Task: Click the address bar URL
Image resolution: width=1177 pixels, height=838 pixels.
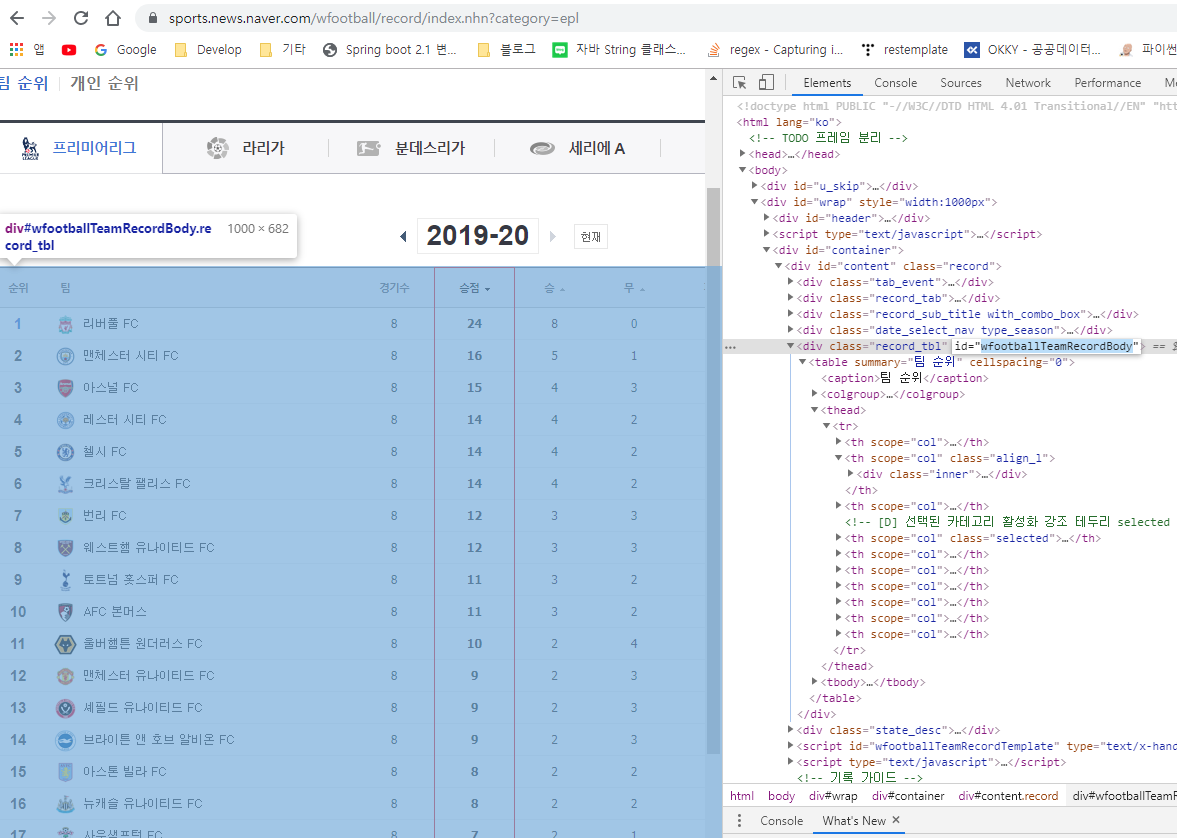Action: point(374,18)
